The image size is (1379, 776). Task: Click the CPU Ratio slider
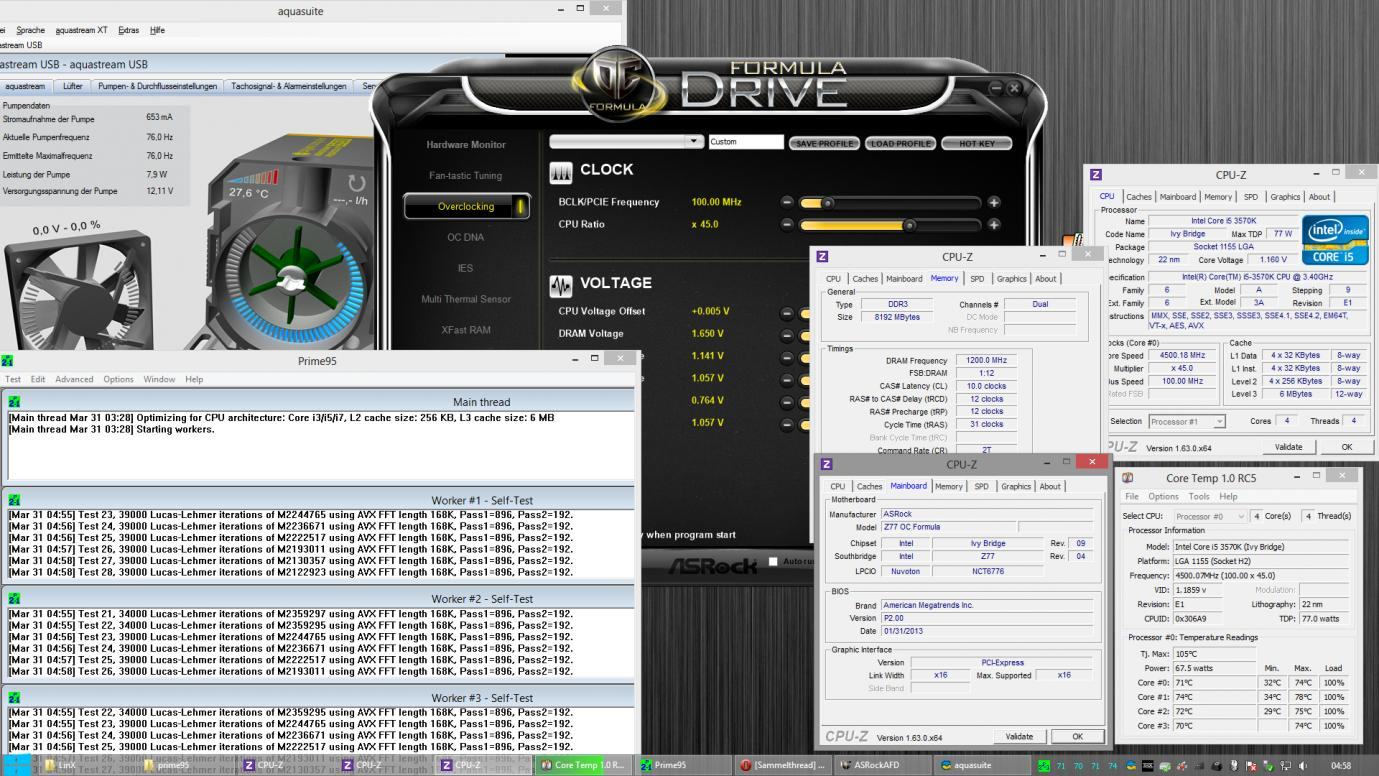[x=890, y=225]
